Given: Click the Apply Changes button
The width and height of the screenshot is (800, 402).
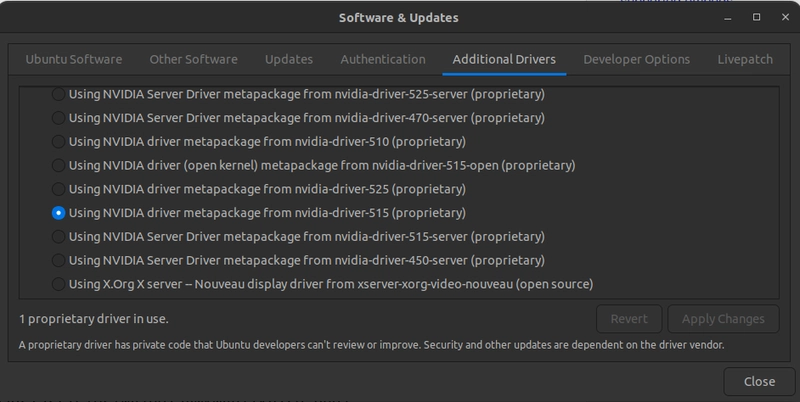Looking at the screenshot, I should click(x=723, y=319).
